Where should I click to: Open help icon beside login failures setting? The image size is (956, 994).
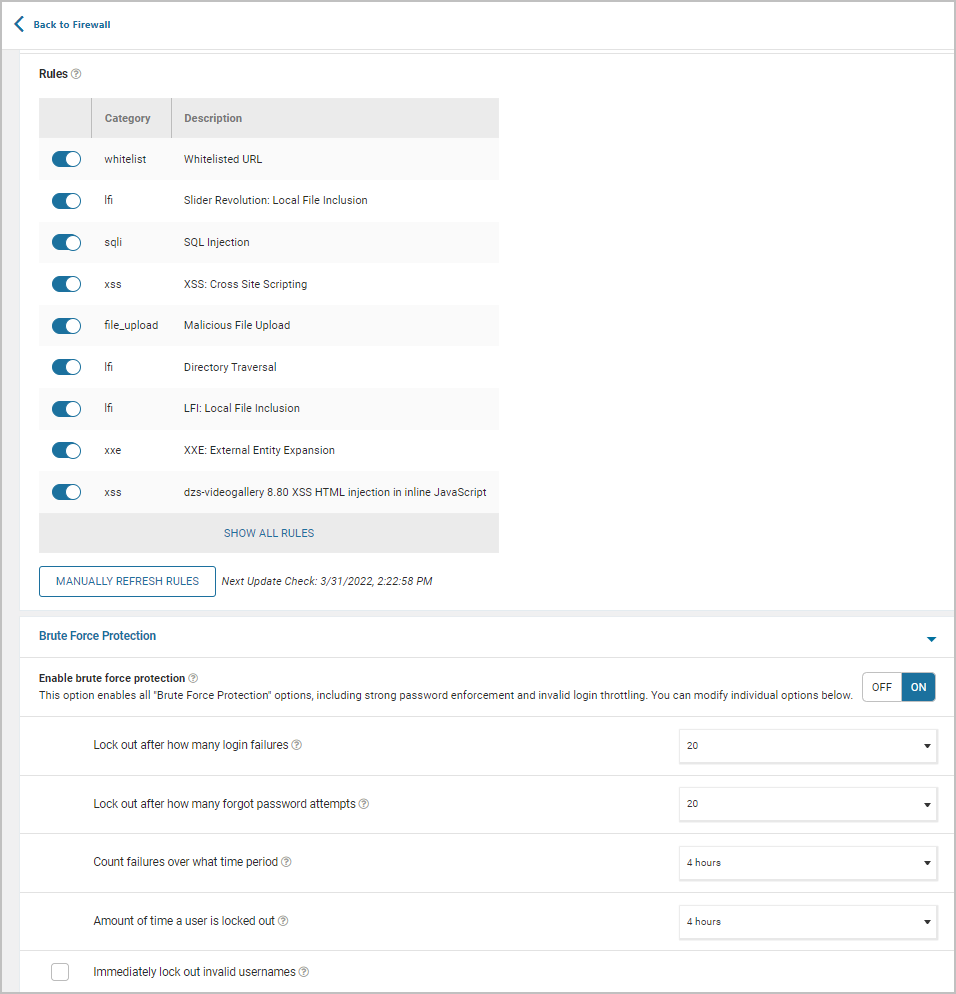(x=296, y=745)
